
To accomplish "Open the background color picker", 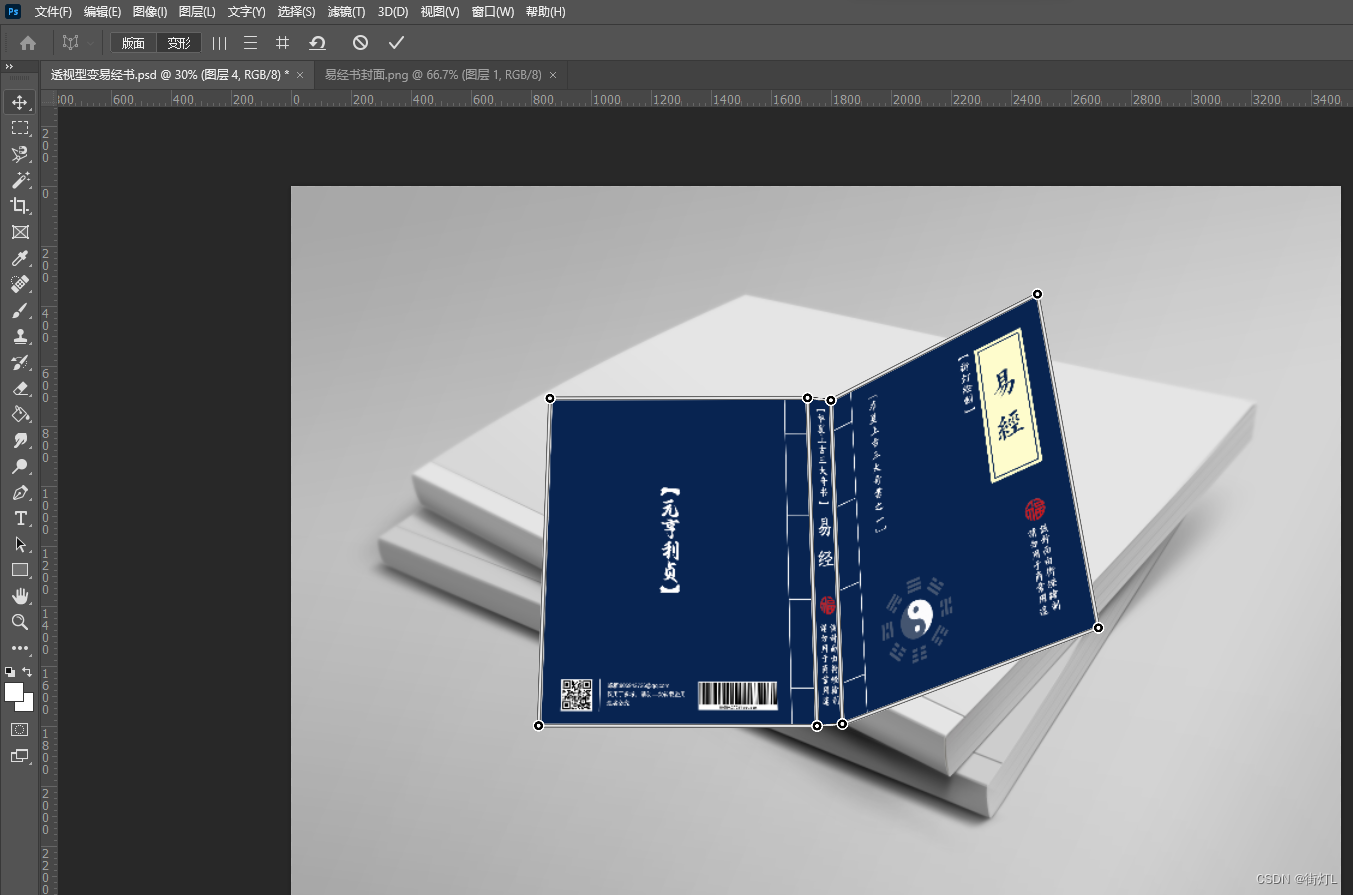I will (x=28, y=706).
